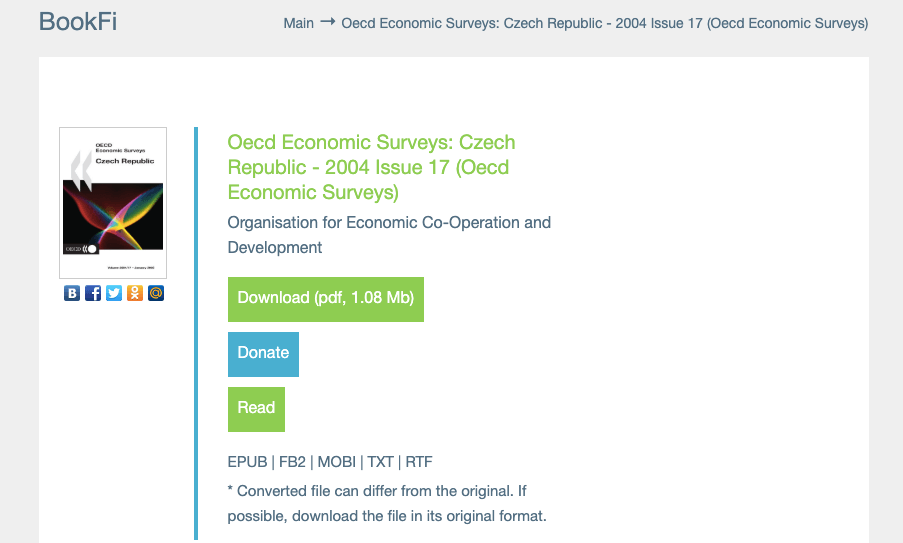The image size is (903, 543).
Task: Share the book on VKontakte
Action: tap(72, 293)
